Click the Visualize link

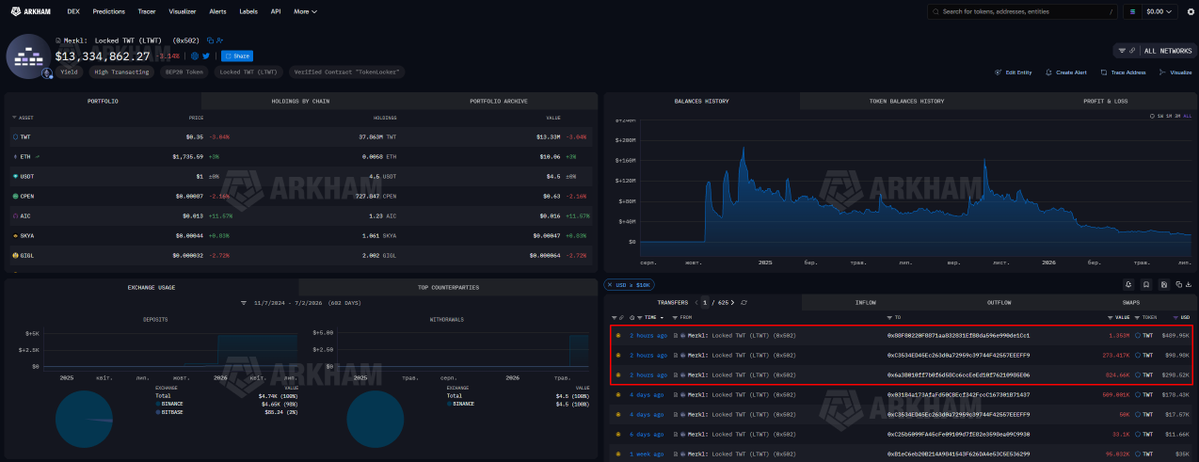point(1175,72)
